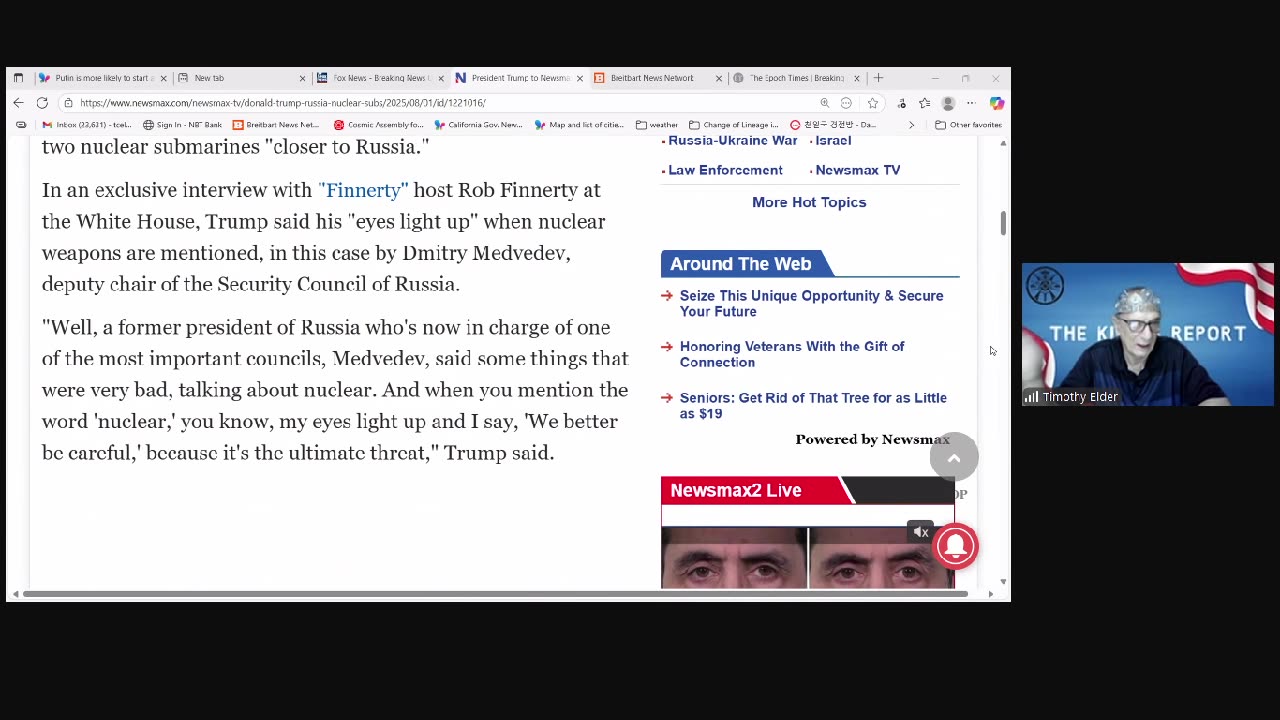Click the Powered by Newsmax text

point(872,439)
